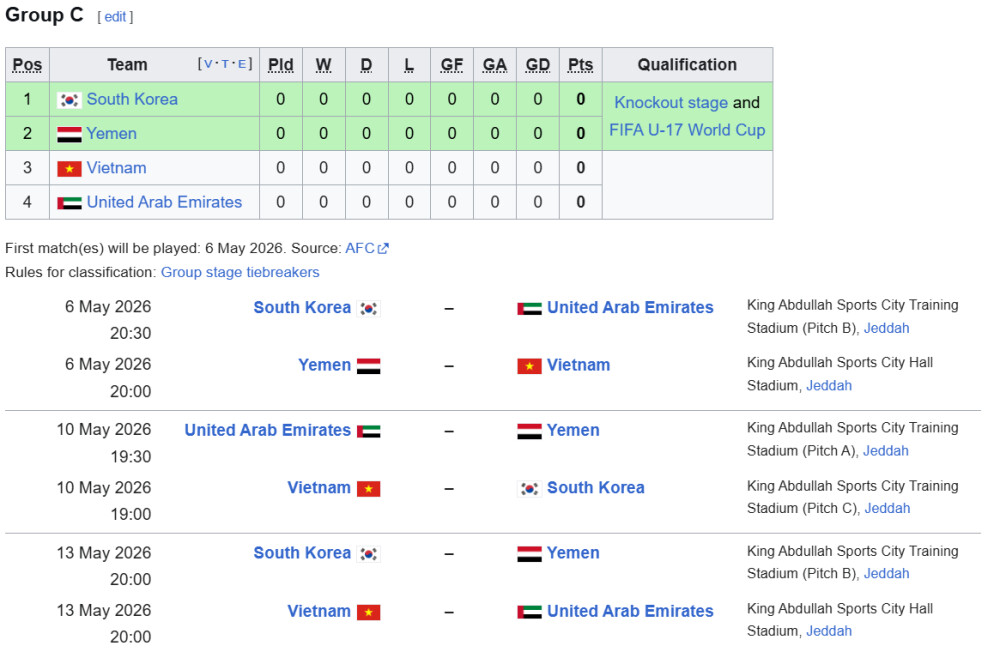Image resolution: width=1000 pixels, height=664 pixels.
Task: Click the Vietnam flag in Yemen–Vietnam fixture
Action: click(x=529, y=366)
